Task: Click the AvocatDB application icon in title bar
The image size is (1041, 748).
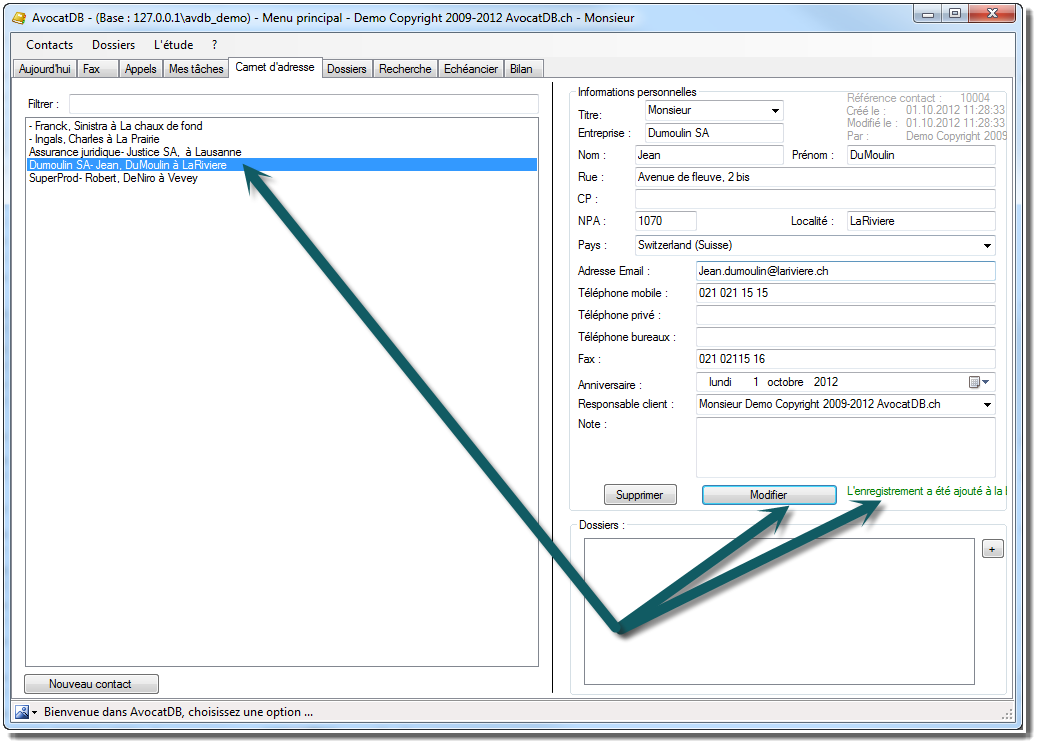Action: click(x=19, y=18)
